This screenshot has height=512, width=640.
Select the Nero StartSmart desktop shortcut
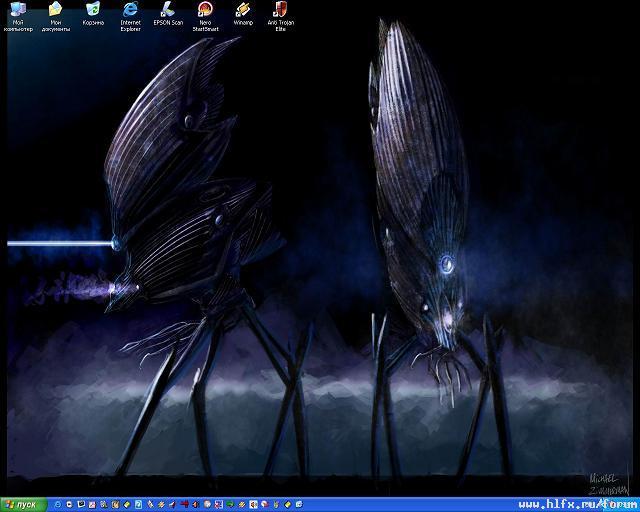click(205, 17)
